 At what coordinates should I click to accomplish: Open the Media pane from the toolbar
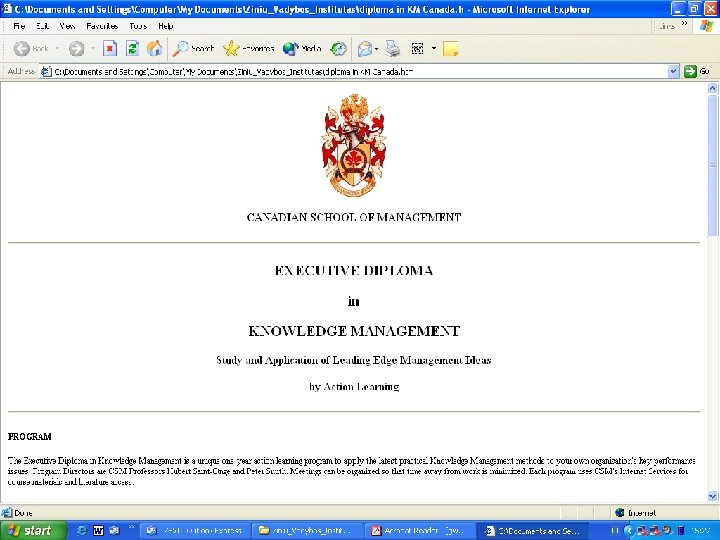(302, 48)
